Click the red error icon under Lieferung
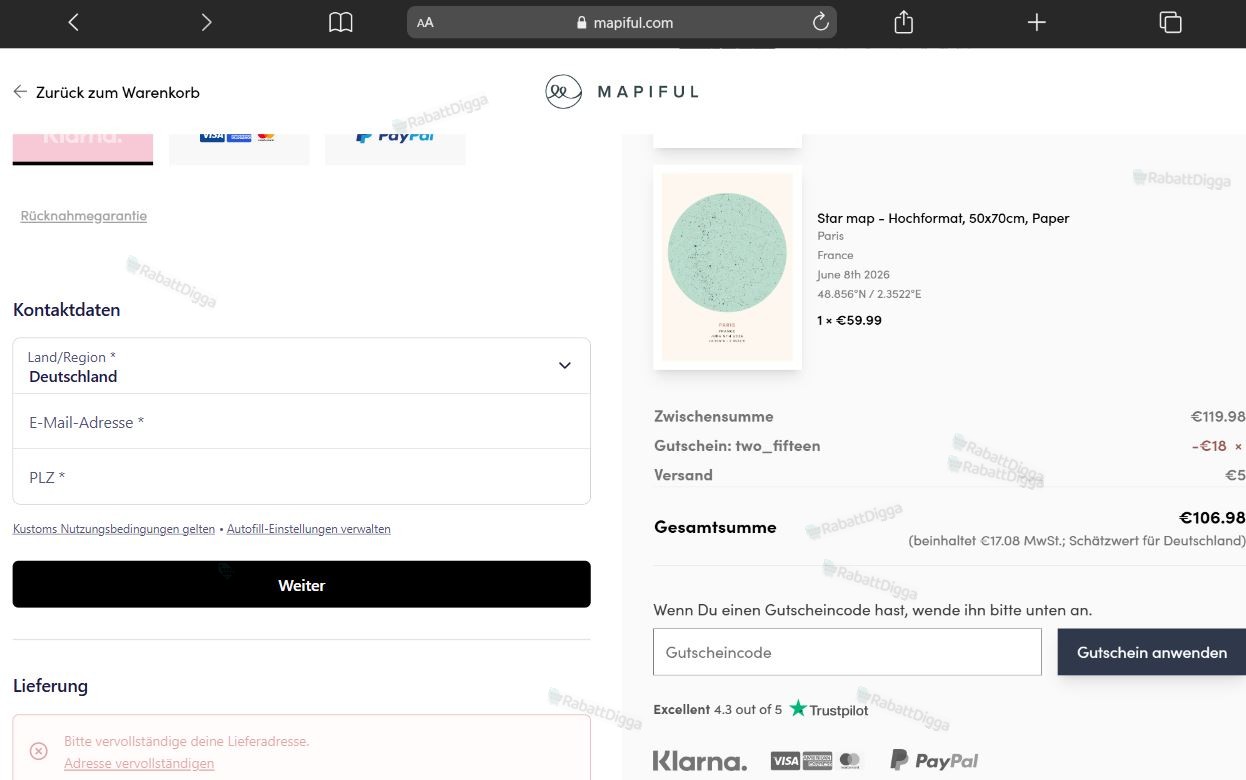Image resolution: width=1246 pixels, height=780 pixels. tap(38, 751)
